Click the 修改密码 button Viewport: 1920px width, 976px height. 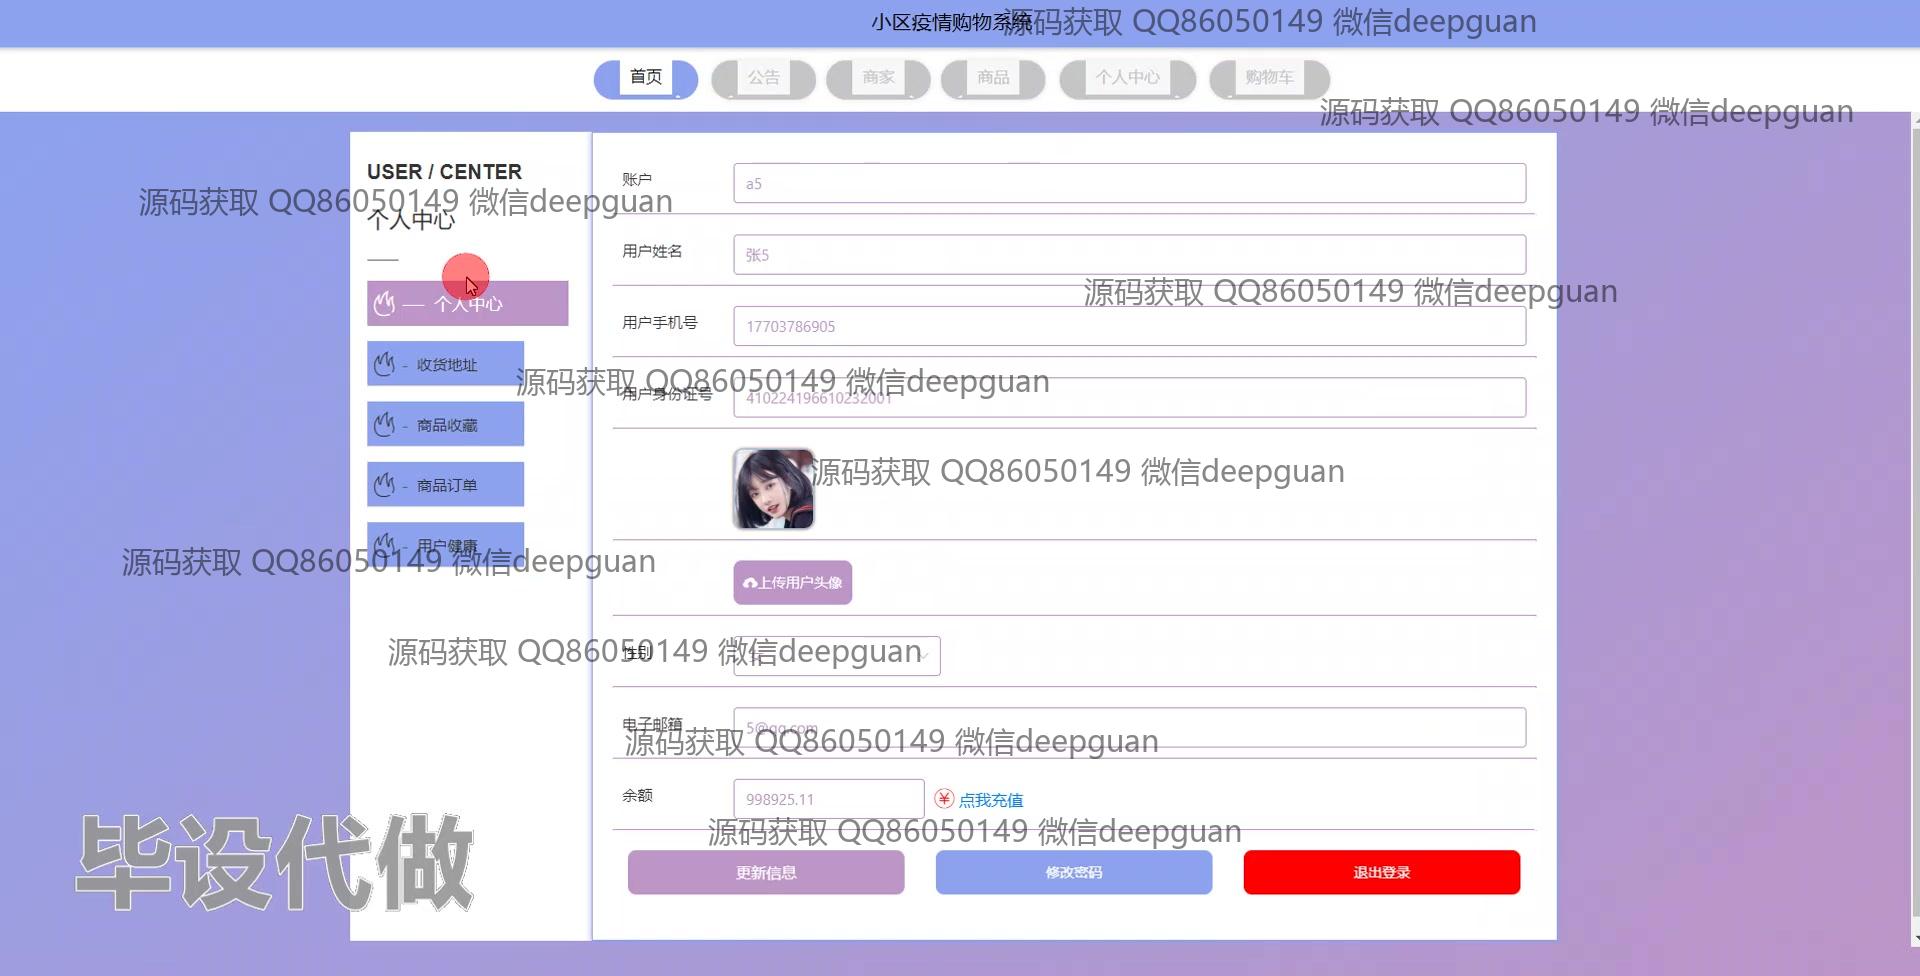pos(1074,872)
